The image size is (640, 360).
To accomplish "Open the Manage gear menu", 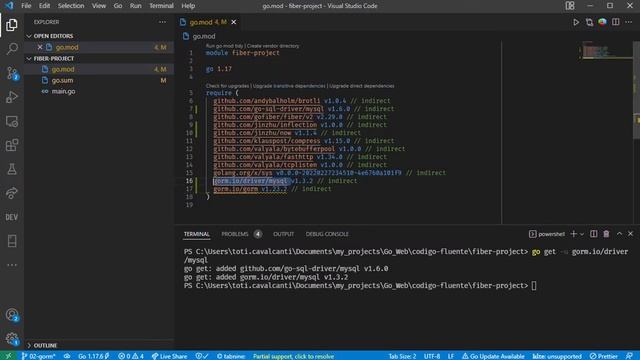I will (12, 338).
